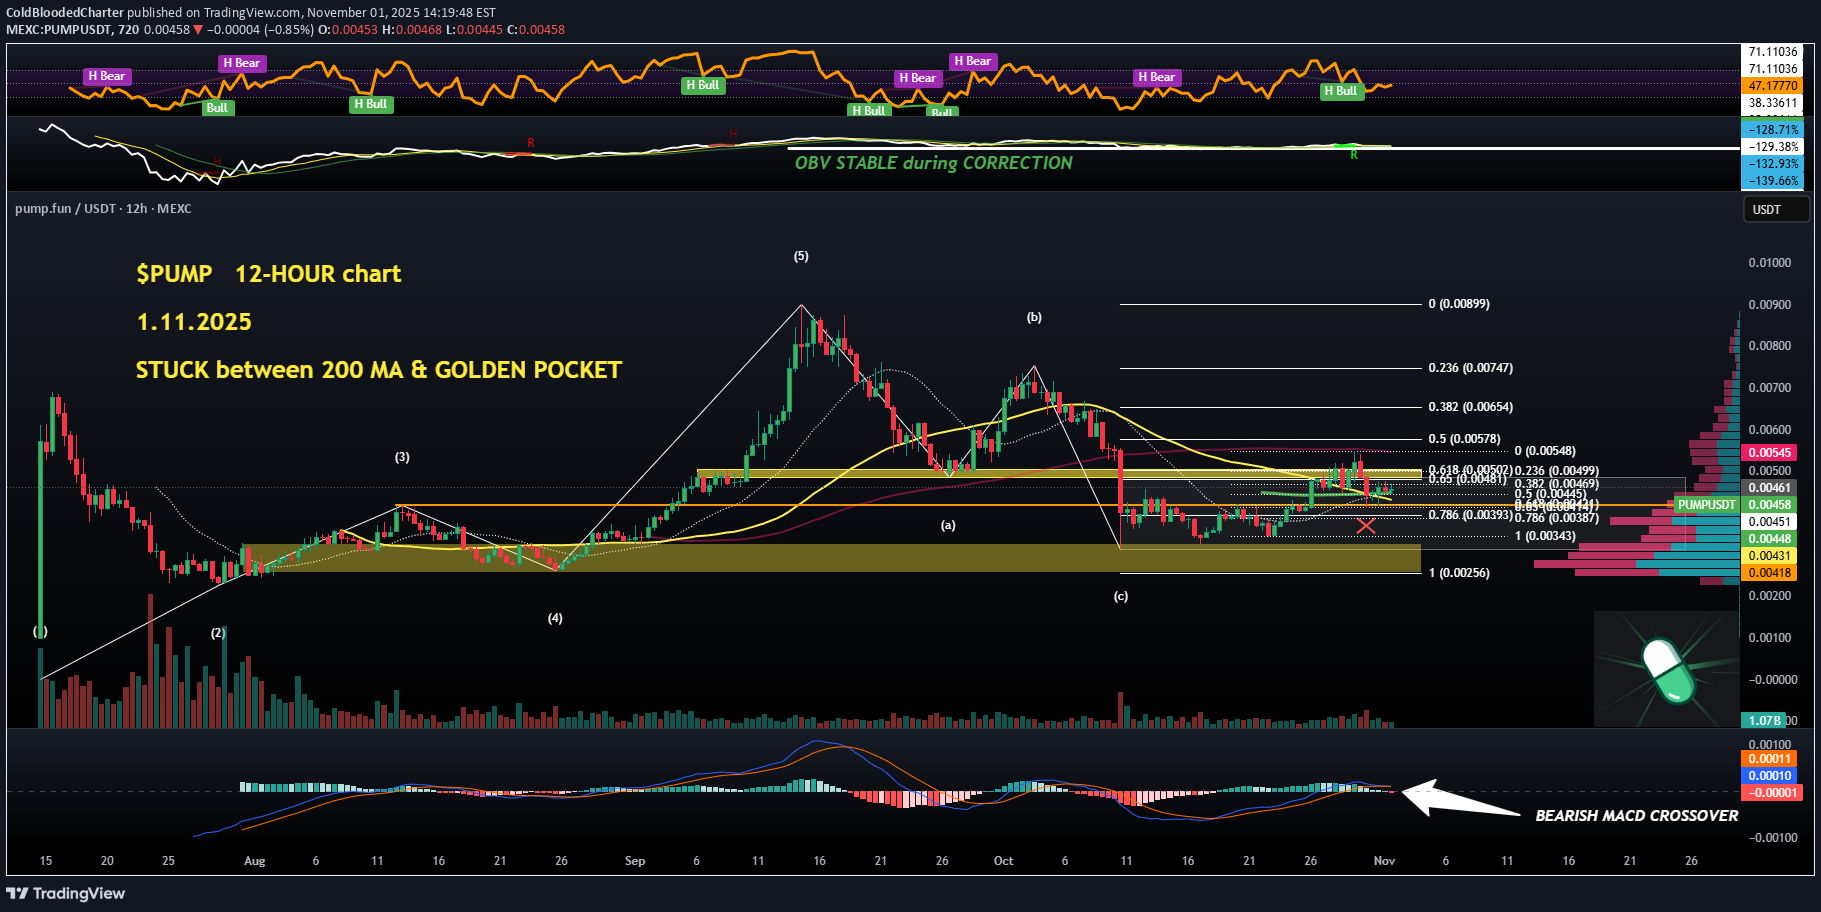Open the USDT currency selector
The height and width of the screenshot is (912, 1821).
[1776, 210]
